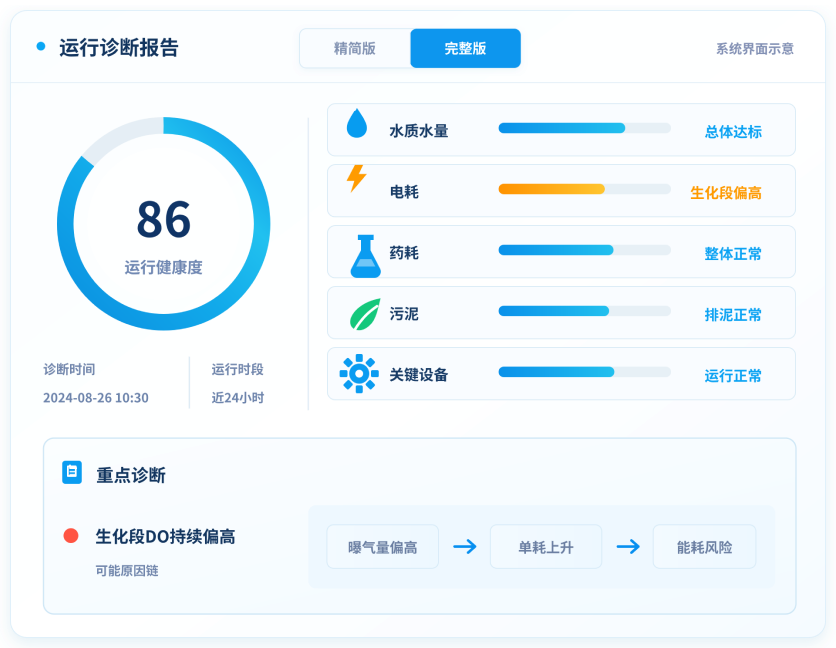This screenshot has width=836, height=648.
Task: Click the 运行时段 label
Action: click(238, 369)
